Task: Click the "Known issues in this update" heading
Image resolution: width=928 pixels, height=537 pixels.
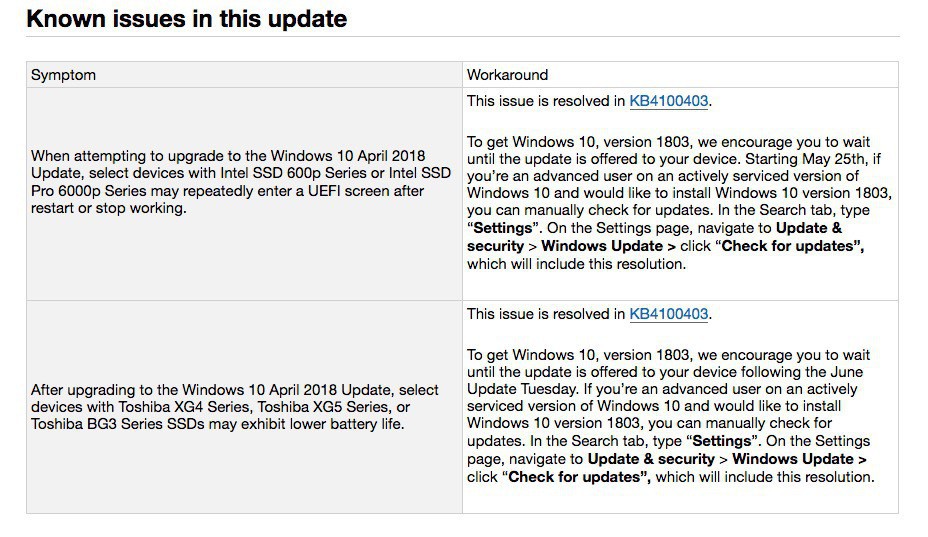Action: (187, 18)
